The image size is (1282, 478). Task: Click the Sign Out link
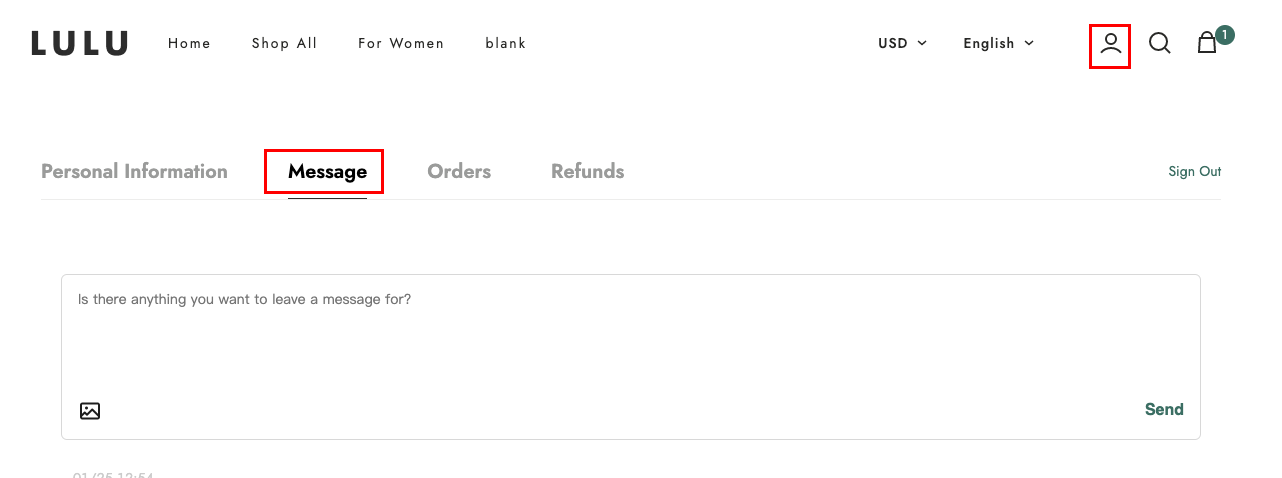pos(1195,171)
